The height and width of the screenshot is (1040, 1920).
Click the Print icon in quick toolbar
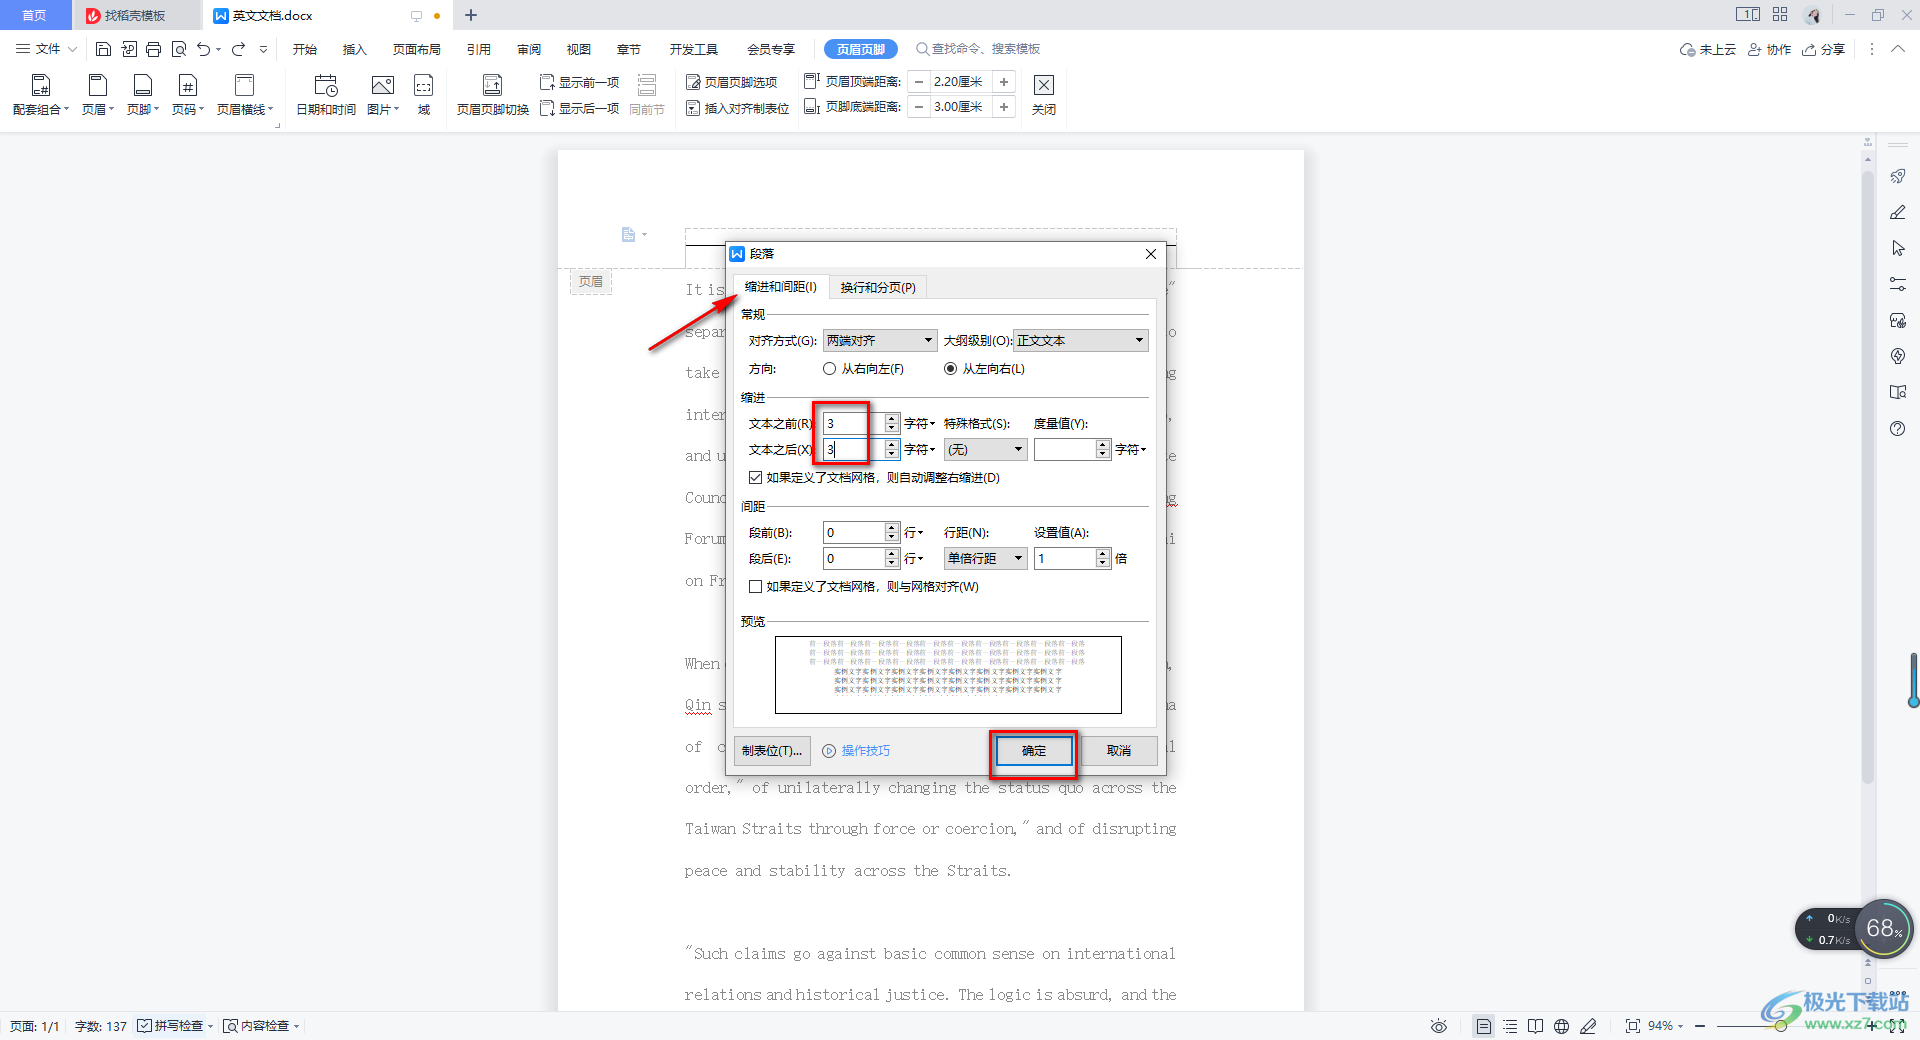coord(153,49)
